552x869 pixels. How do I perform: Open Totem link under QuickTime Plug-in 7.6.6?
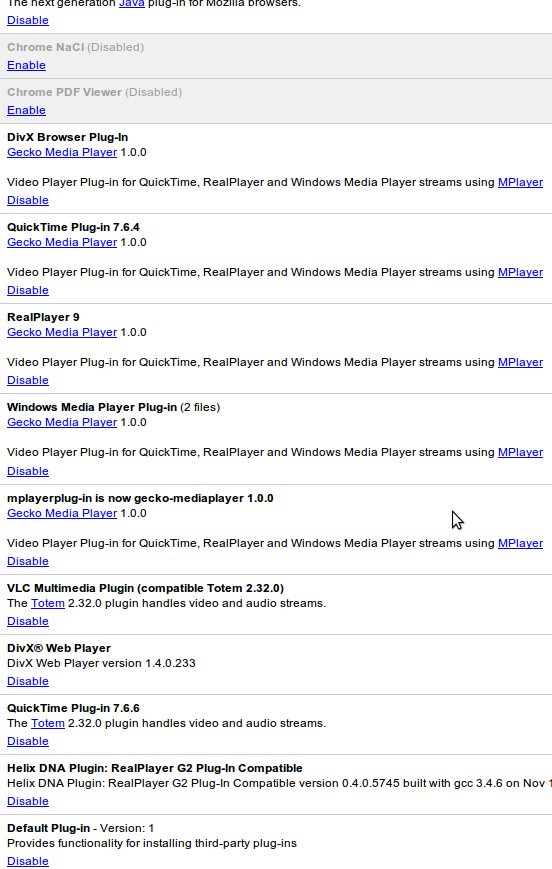(x=48, y=723)
